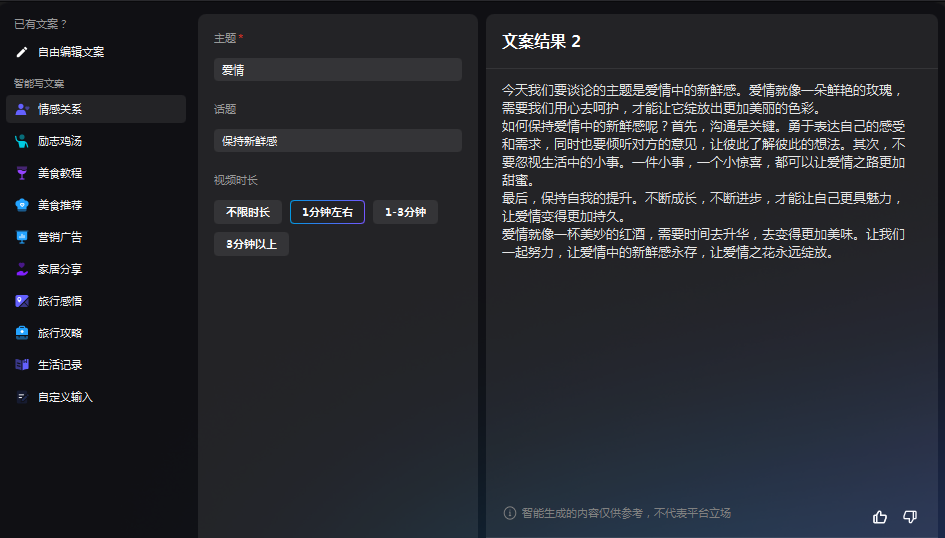Click the 智能生成的内容仅供参考 disclaimer text
The width and height of the screenshot is (945, 538).
point(626,513)
